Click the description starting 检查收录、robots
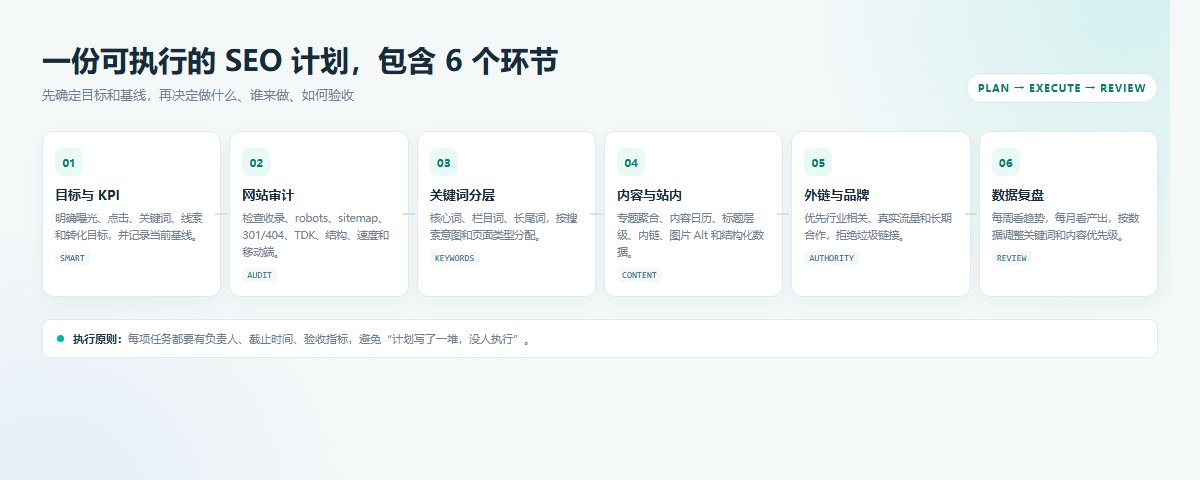The image size is (1200, 480). [316, 235]
